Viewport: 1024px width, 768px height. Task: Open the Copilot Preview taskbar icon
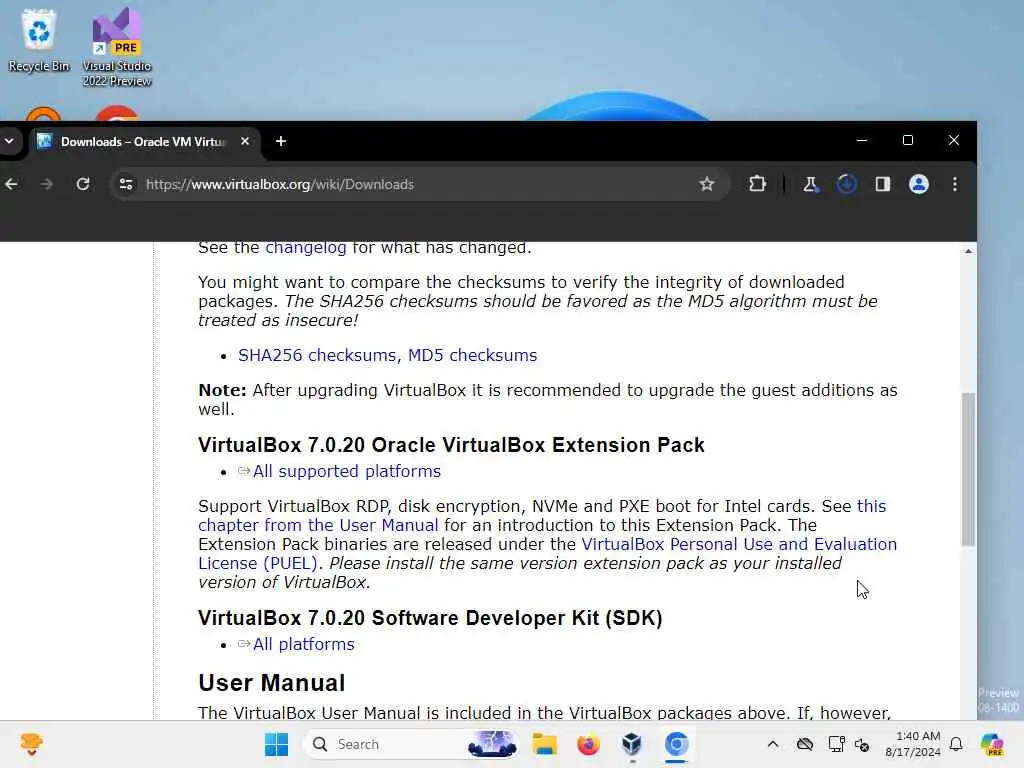[993, 744]
